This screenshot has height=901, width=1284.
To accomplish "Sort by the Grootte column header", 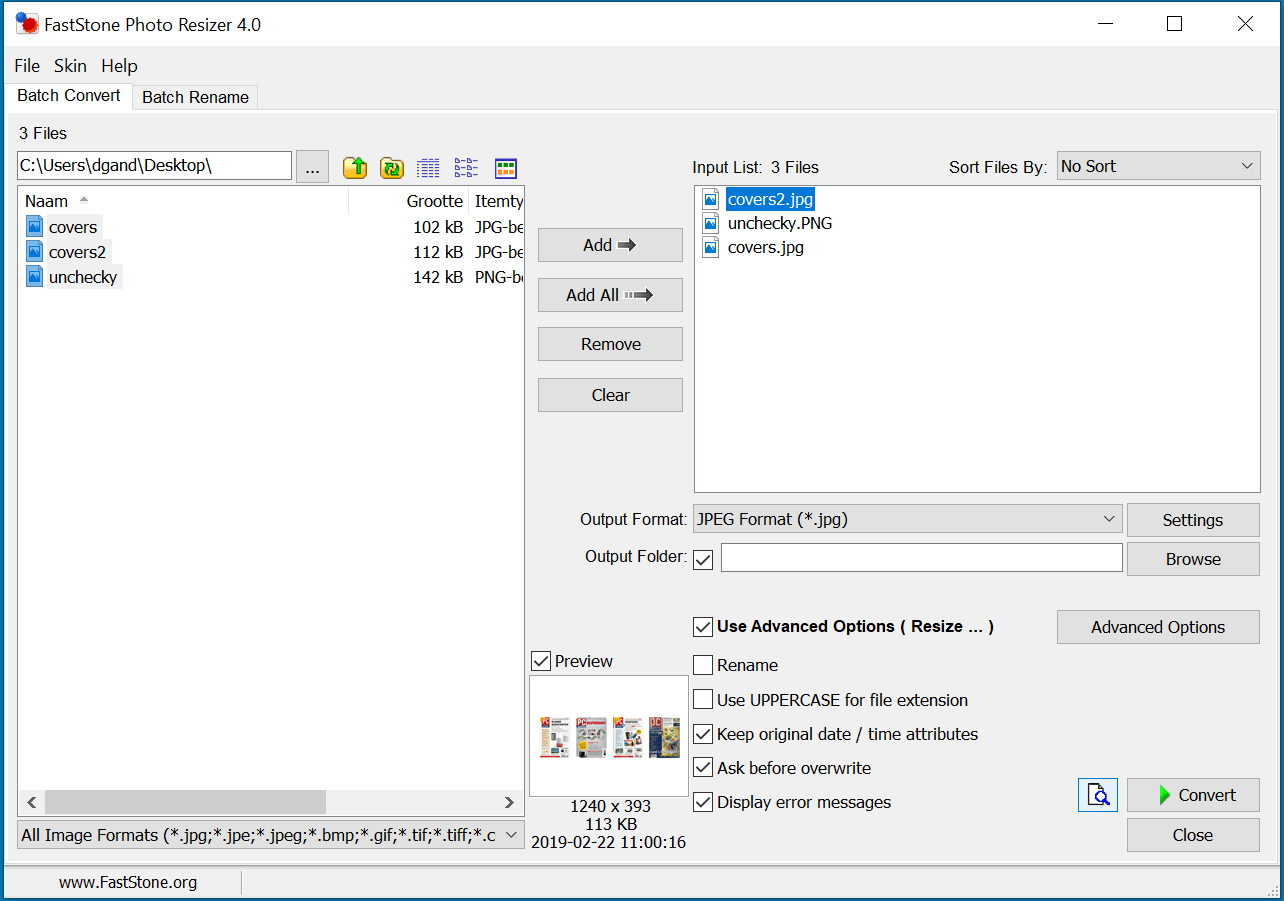I will click(x=408, y=201).
